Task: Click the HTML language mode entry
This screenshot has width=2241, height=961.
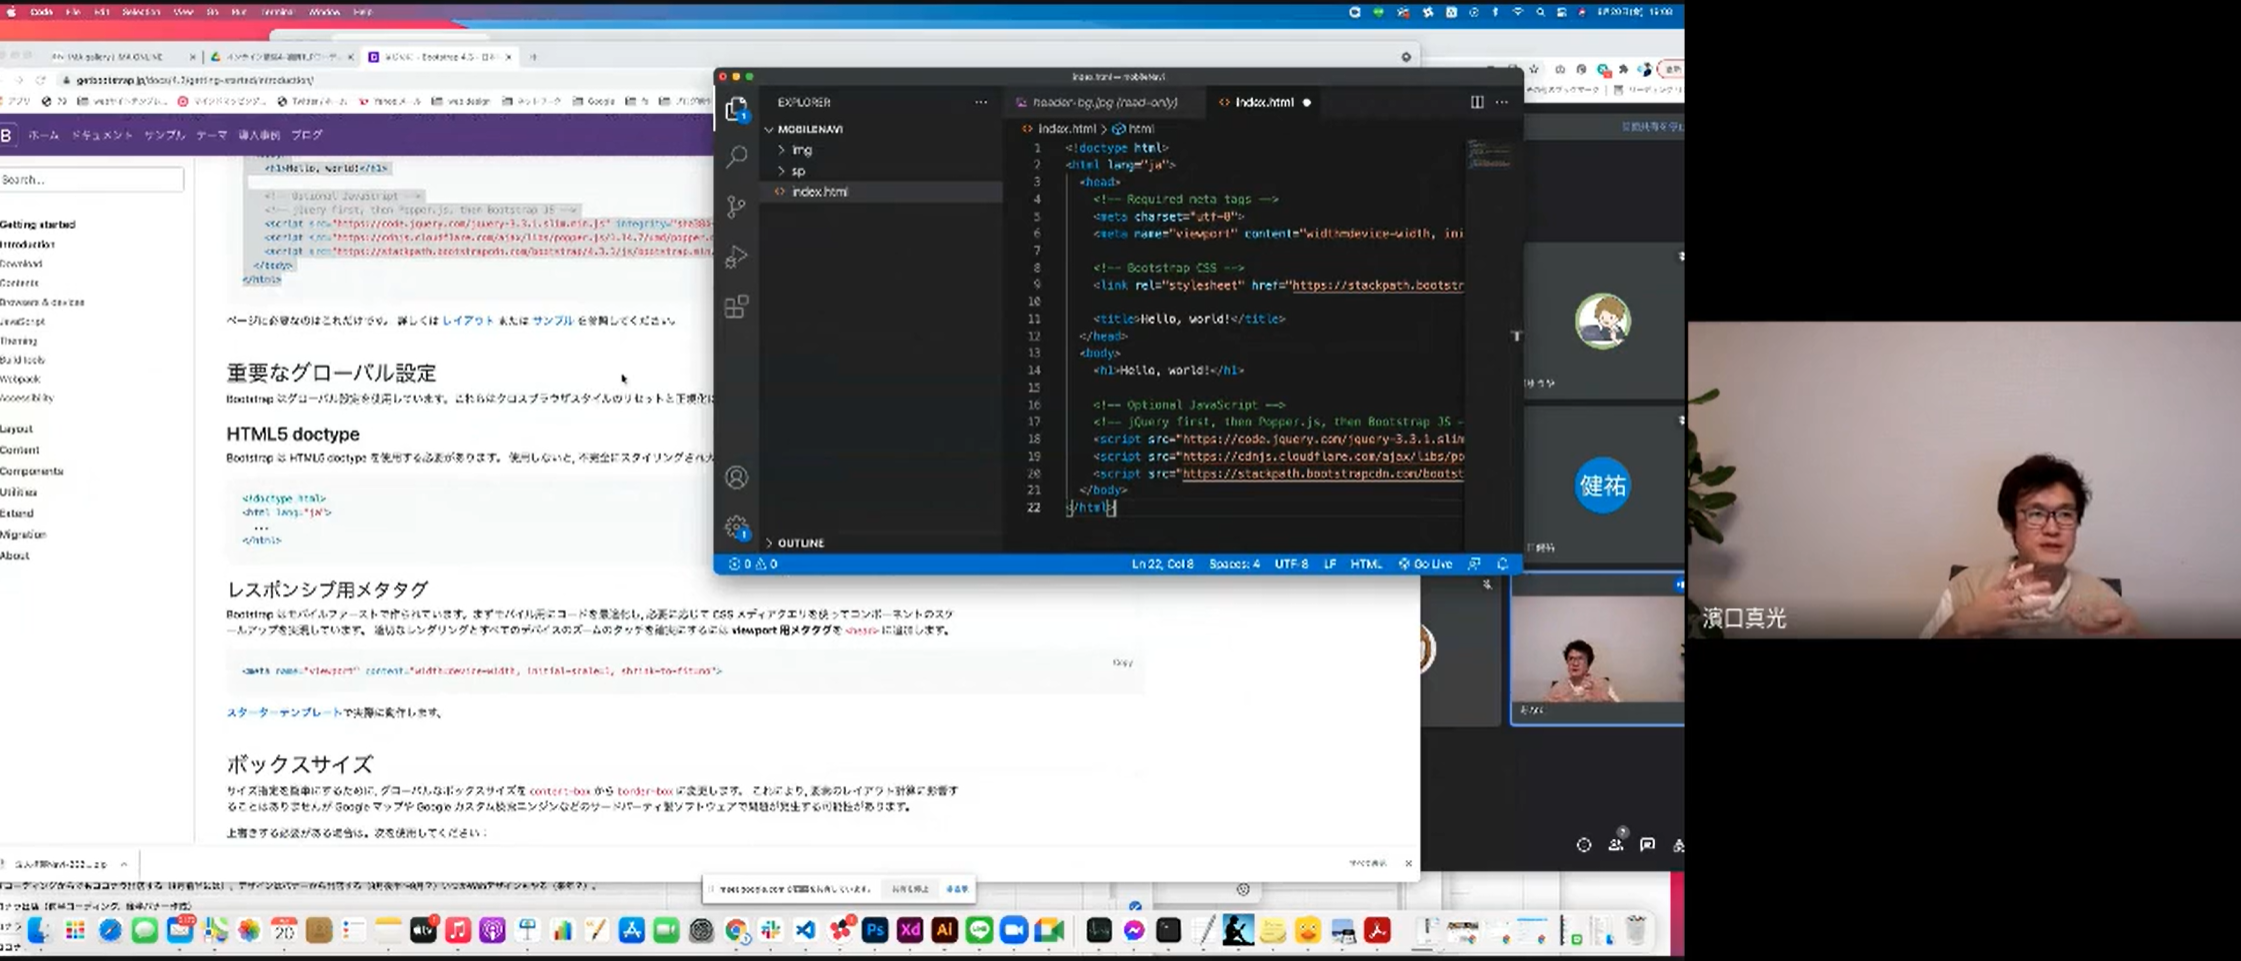Action: tap(1365, 564)
